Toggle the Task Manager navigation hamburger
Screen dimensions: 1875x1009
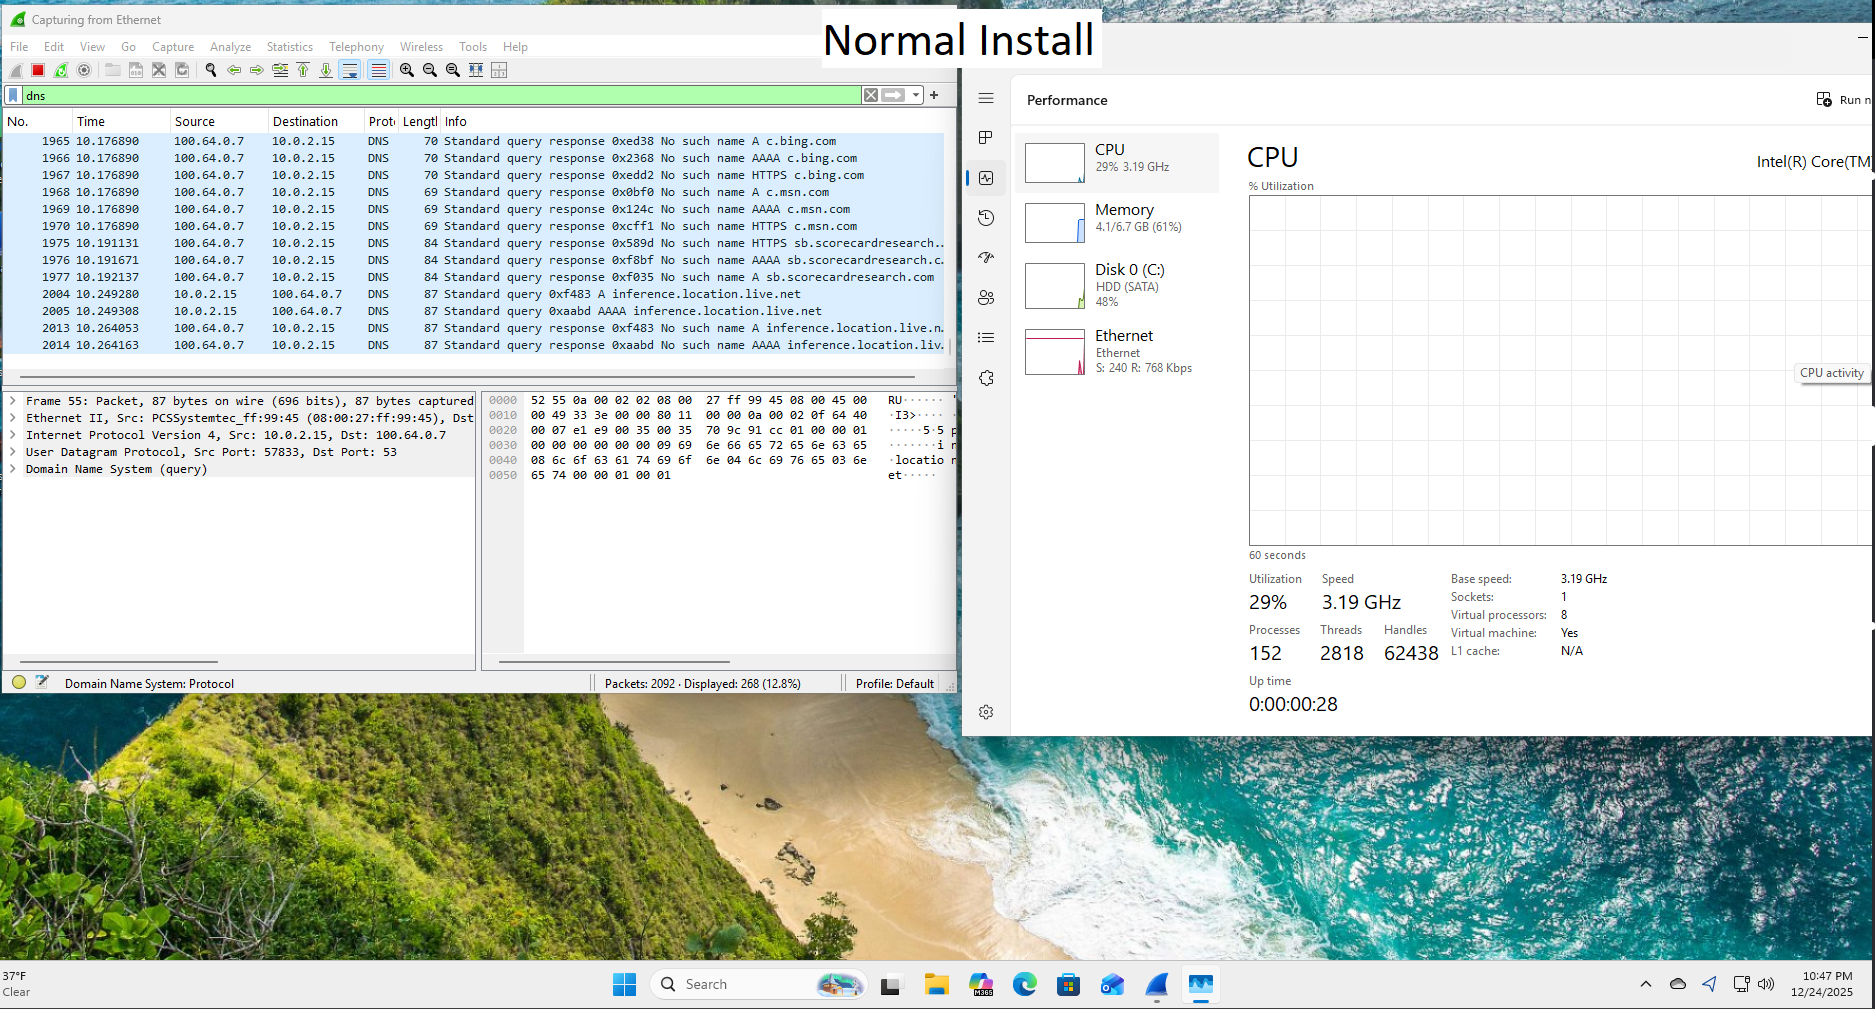[986, 98]
